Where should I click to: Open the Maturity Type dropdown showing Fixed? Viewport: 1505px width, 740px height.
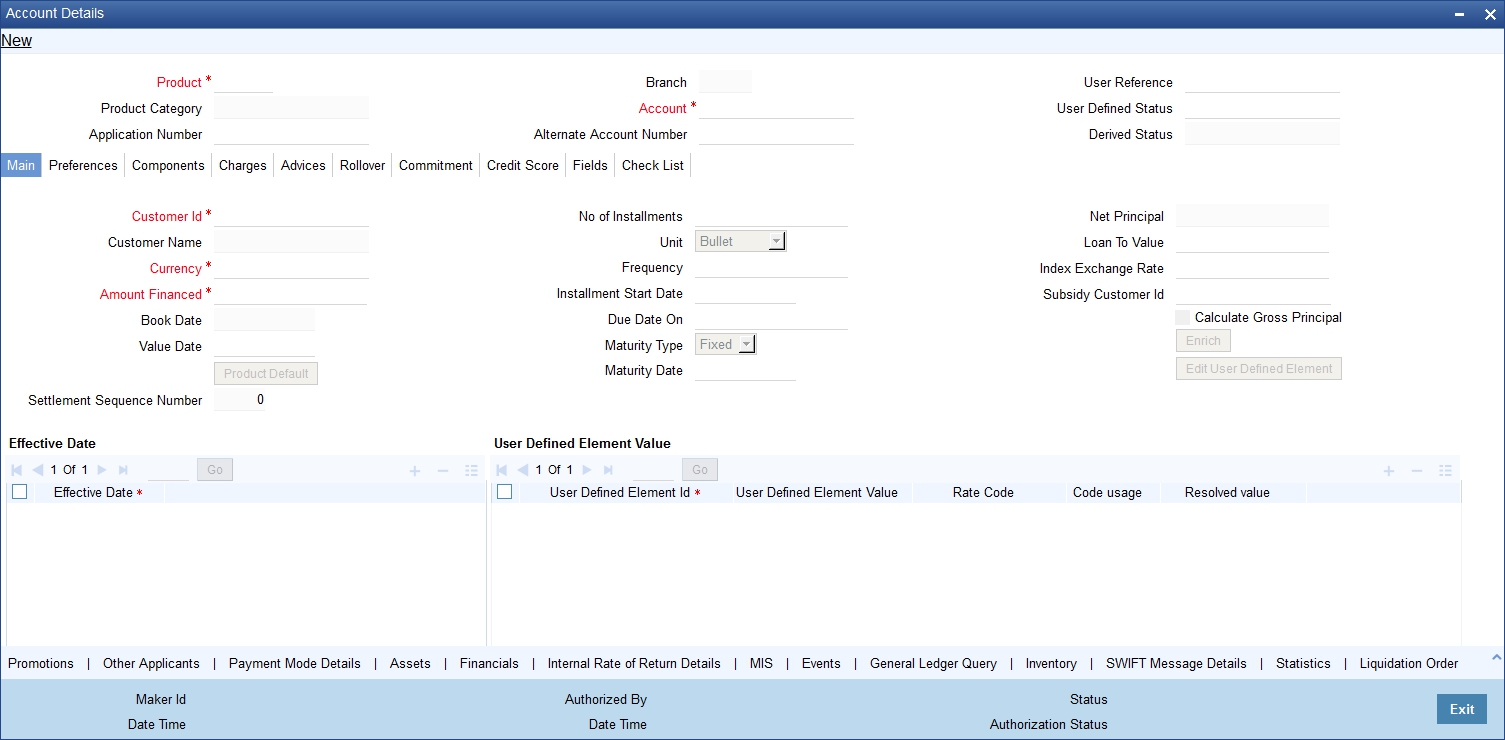pos(726,344)
